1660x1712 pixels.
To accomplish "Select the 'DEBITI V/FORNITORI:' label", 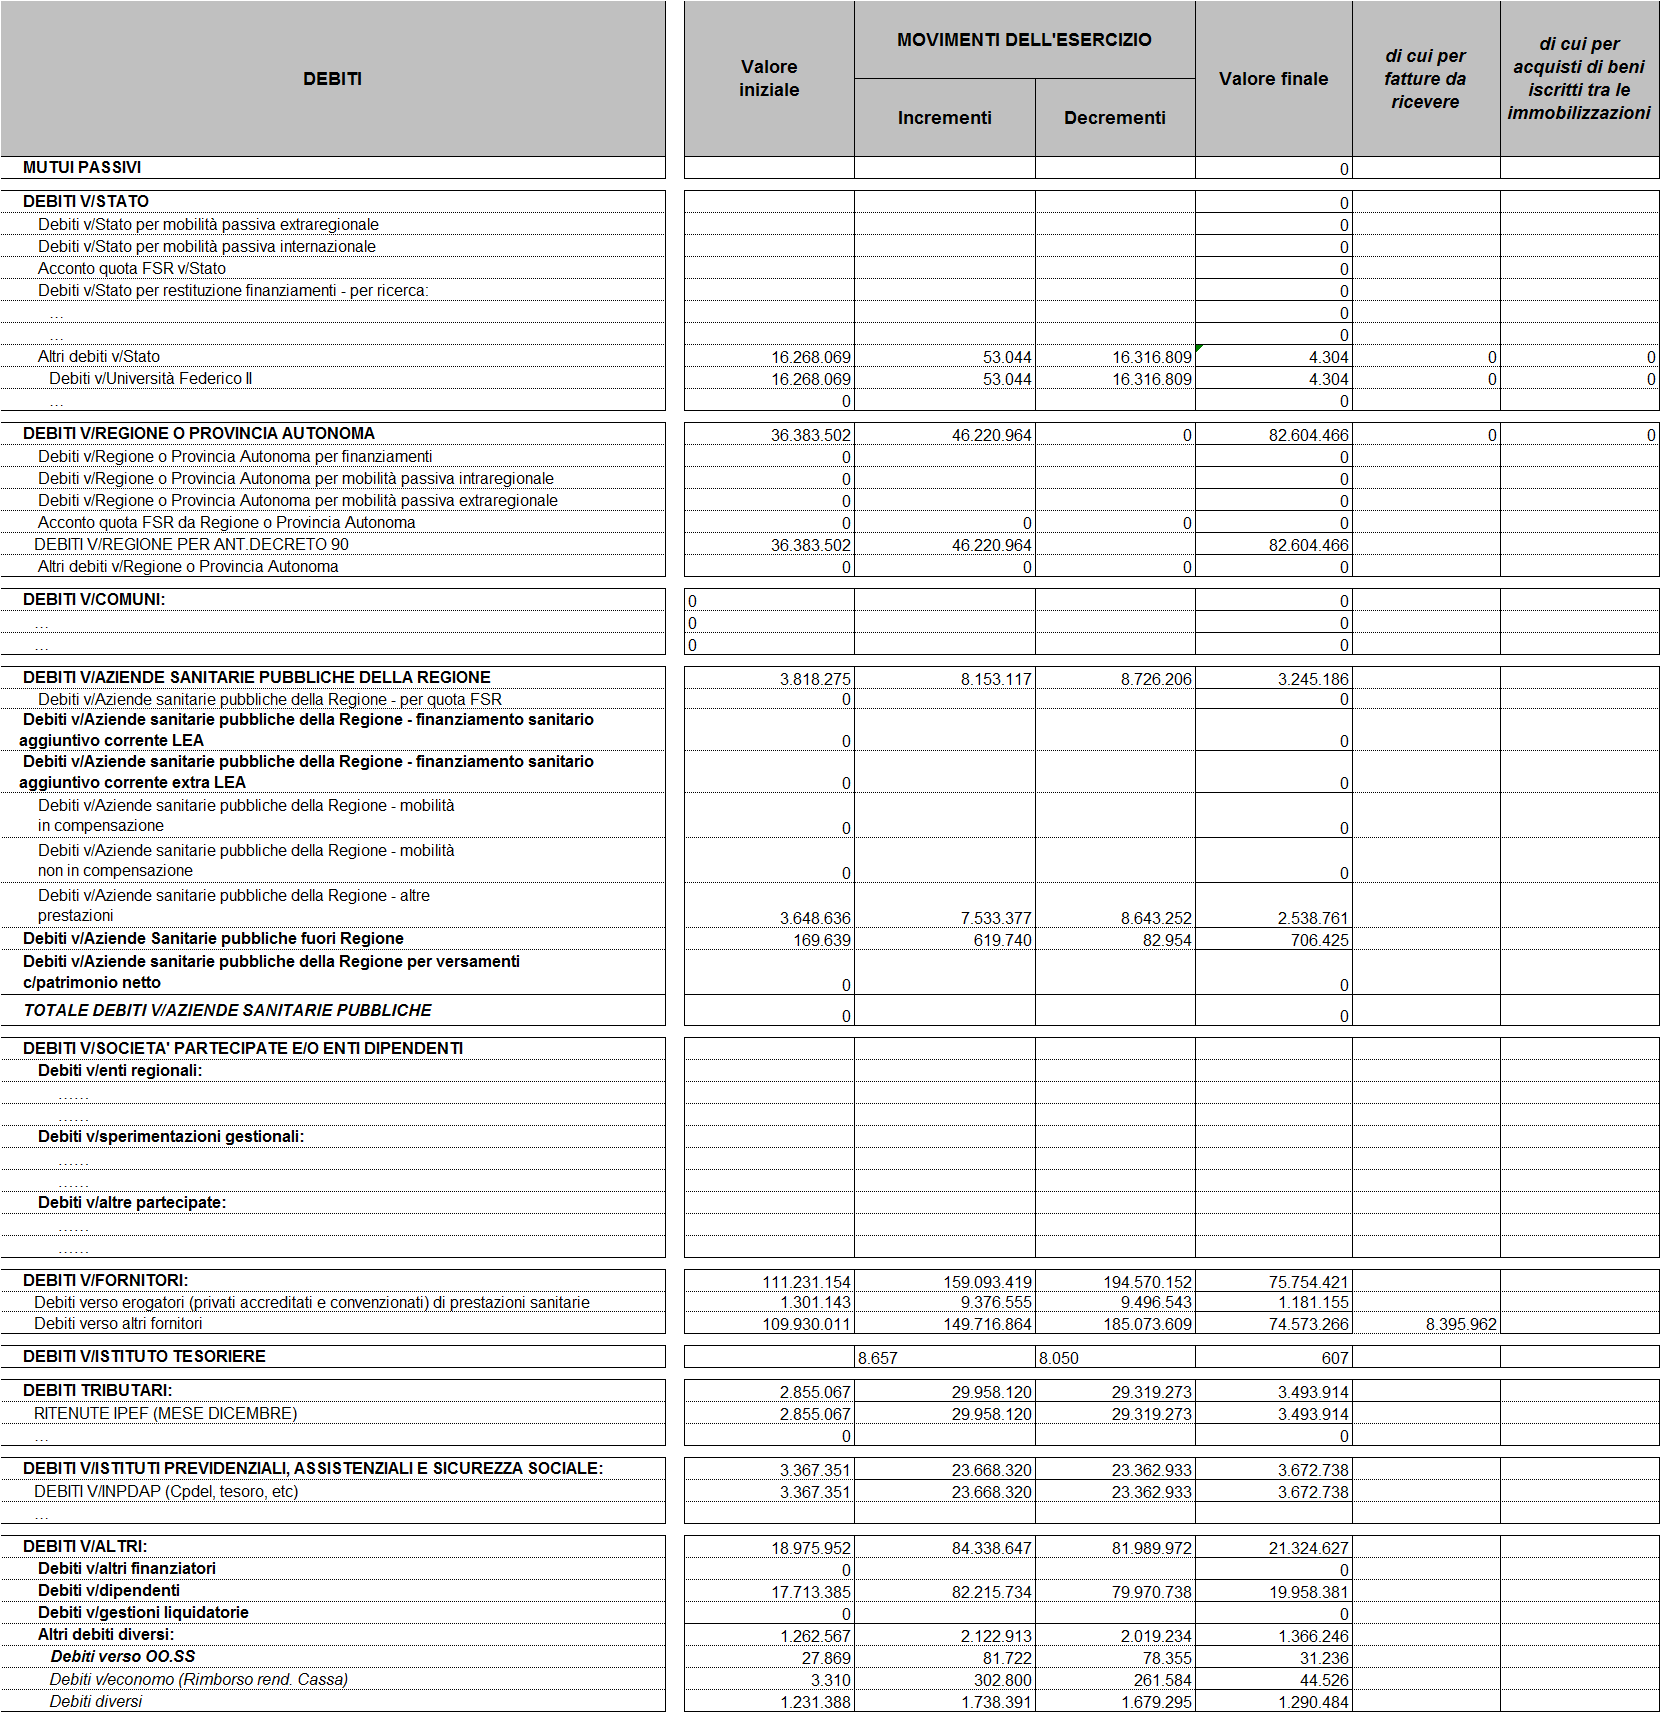I will click(106, 1280).
